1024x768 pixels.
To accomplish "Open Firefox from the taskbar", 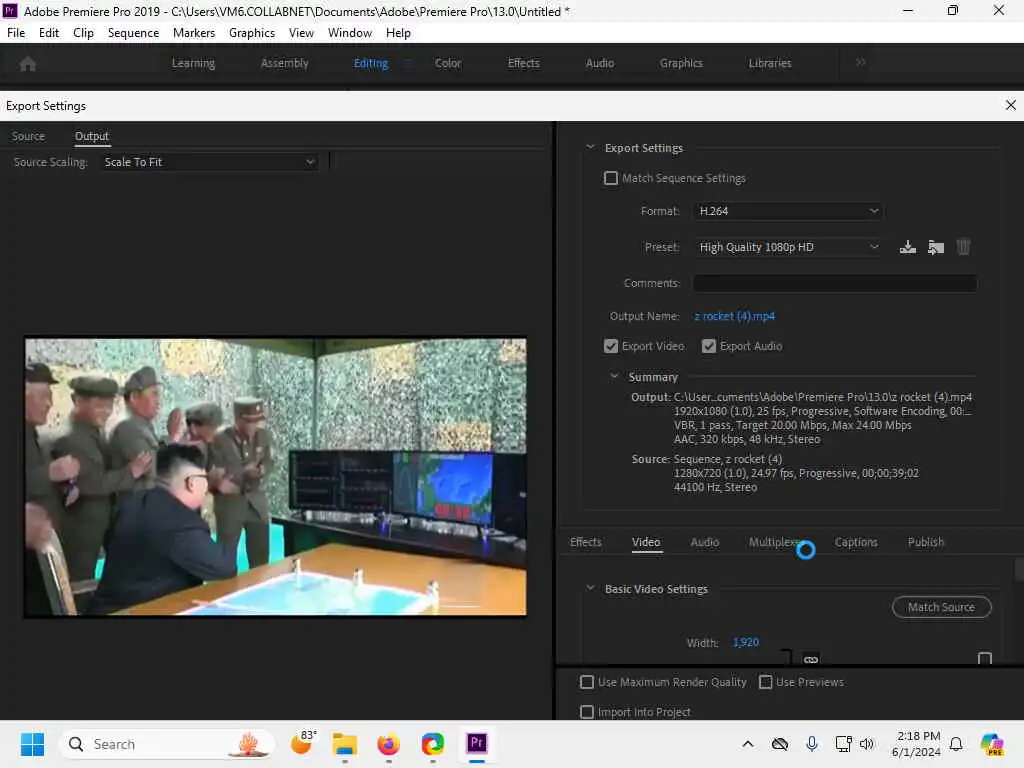I will pos(389,744).
